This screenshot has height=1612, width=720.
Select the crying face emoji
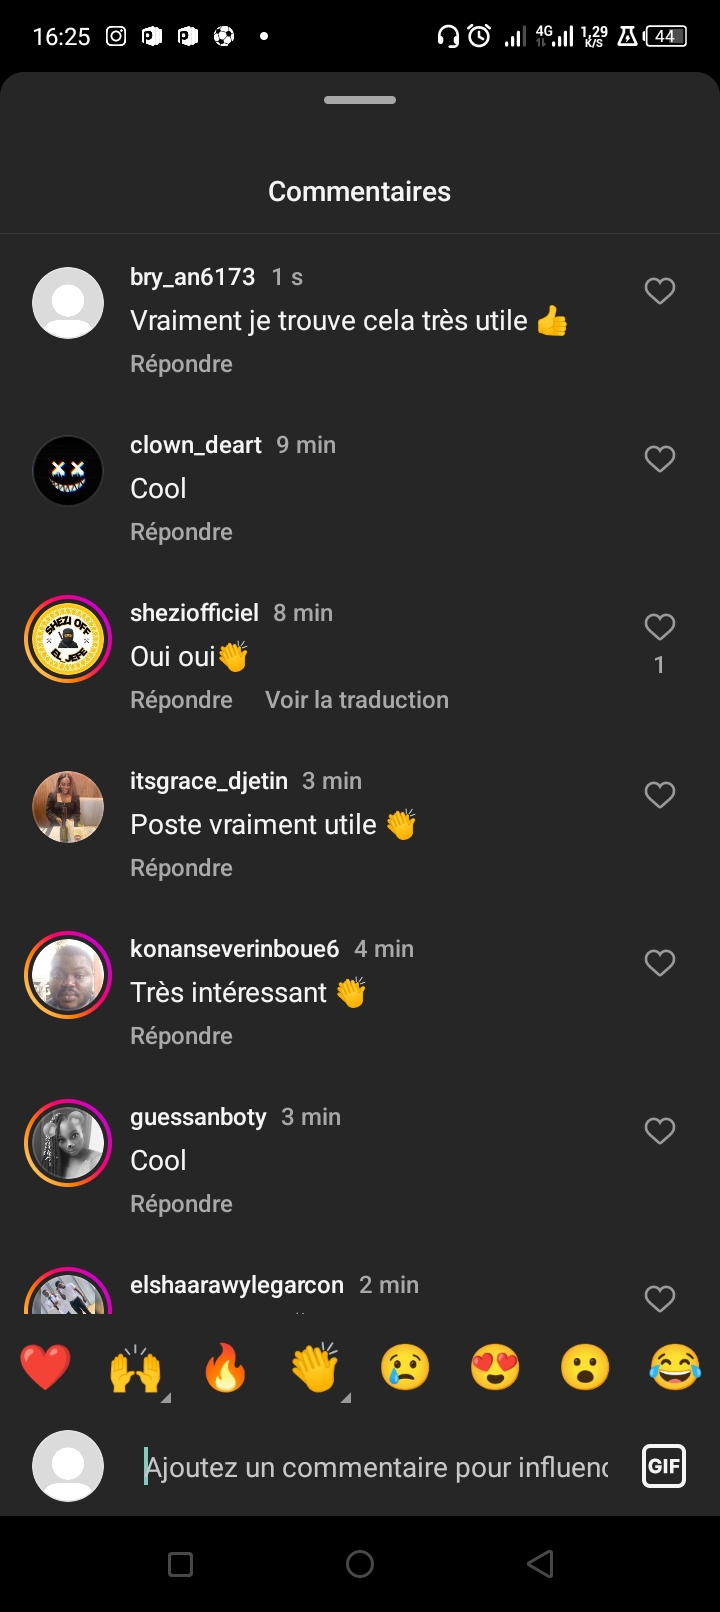[405, 1367]
